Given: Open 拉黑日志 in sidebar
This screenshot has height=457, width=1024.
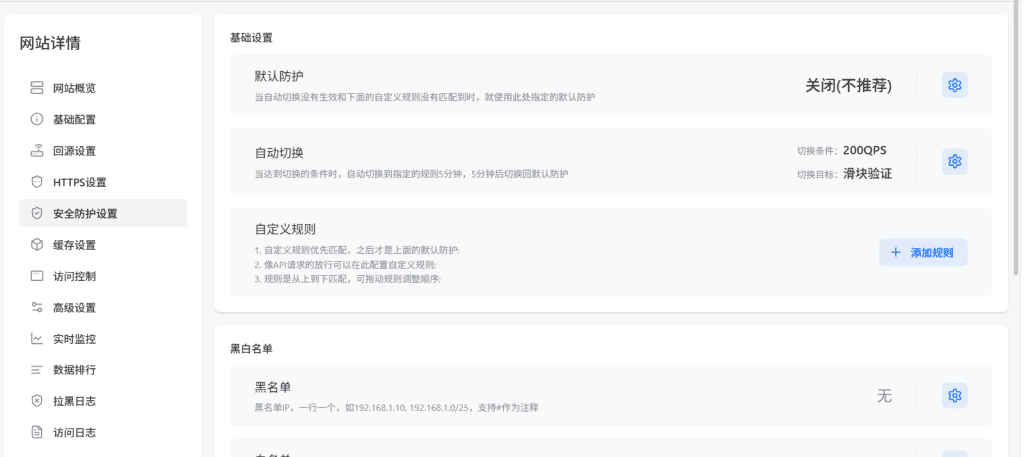Looking at the screenshot, I should pyautogui.click(x=103, y=401).
